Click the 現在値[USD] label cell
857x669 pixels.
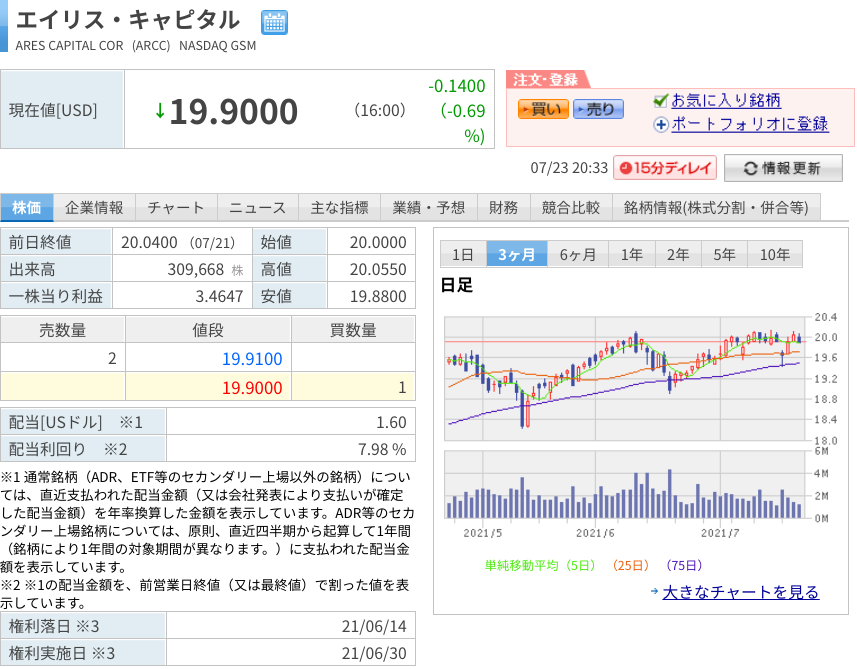pos(62,109)
